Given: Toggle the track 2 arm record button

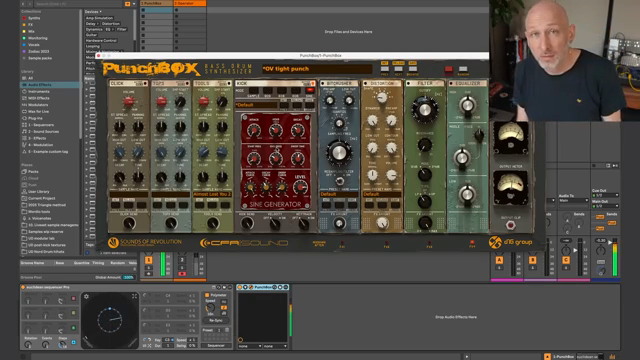Looking at the screenshot, I should click(182, 274).
